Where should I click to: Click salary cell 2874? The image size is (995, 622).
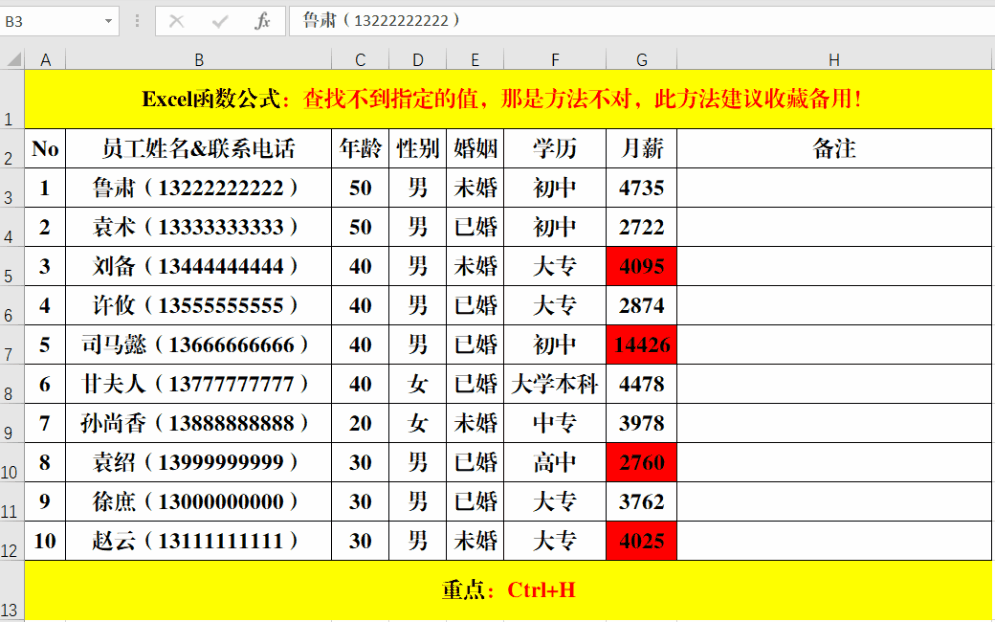click(642, 305)
